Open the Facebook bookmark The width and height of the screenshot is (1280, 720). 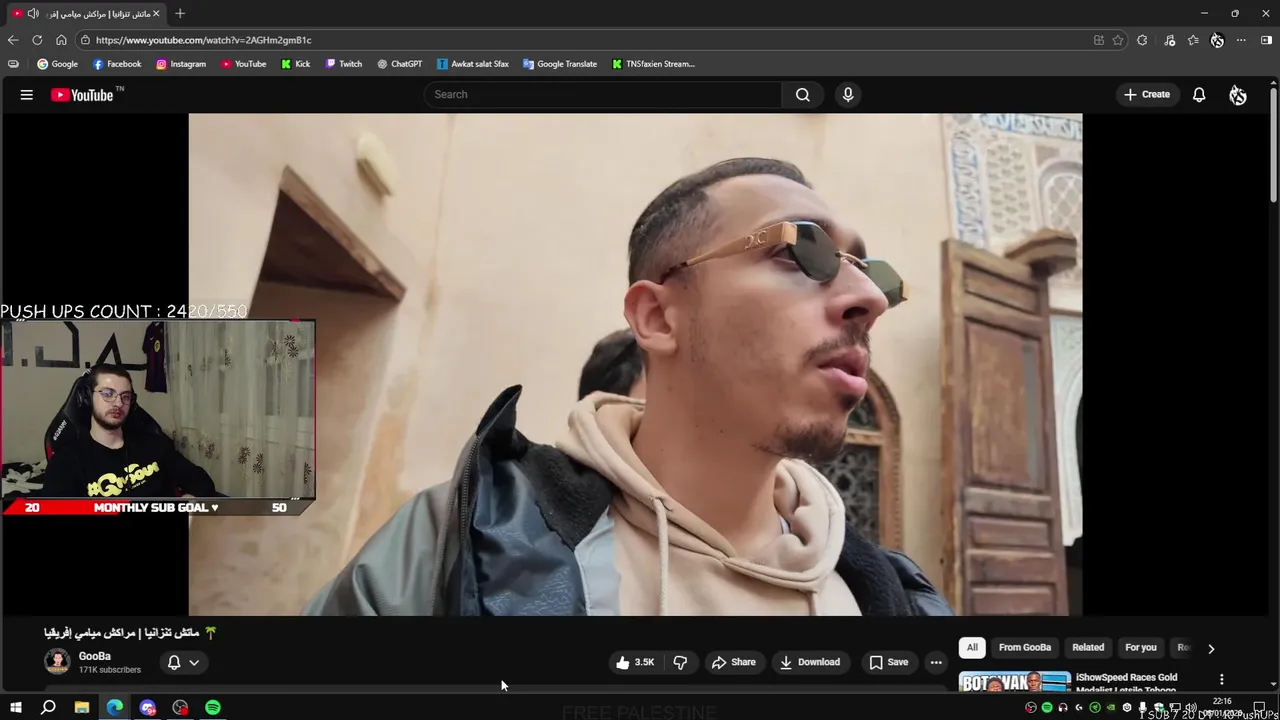(117, 64)
